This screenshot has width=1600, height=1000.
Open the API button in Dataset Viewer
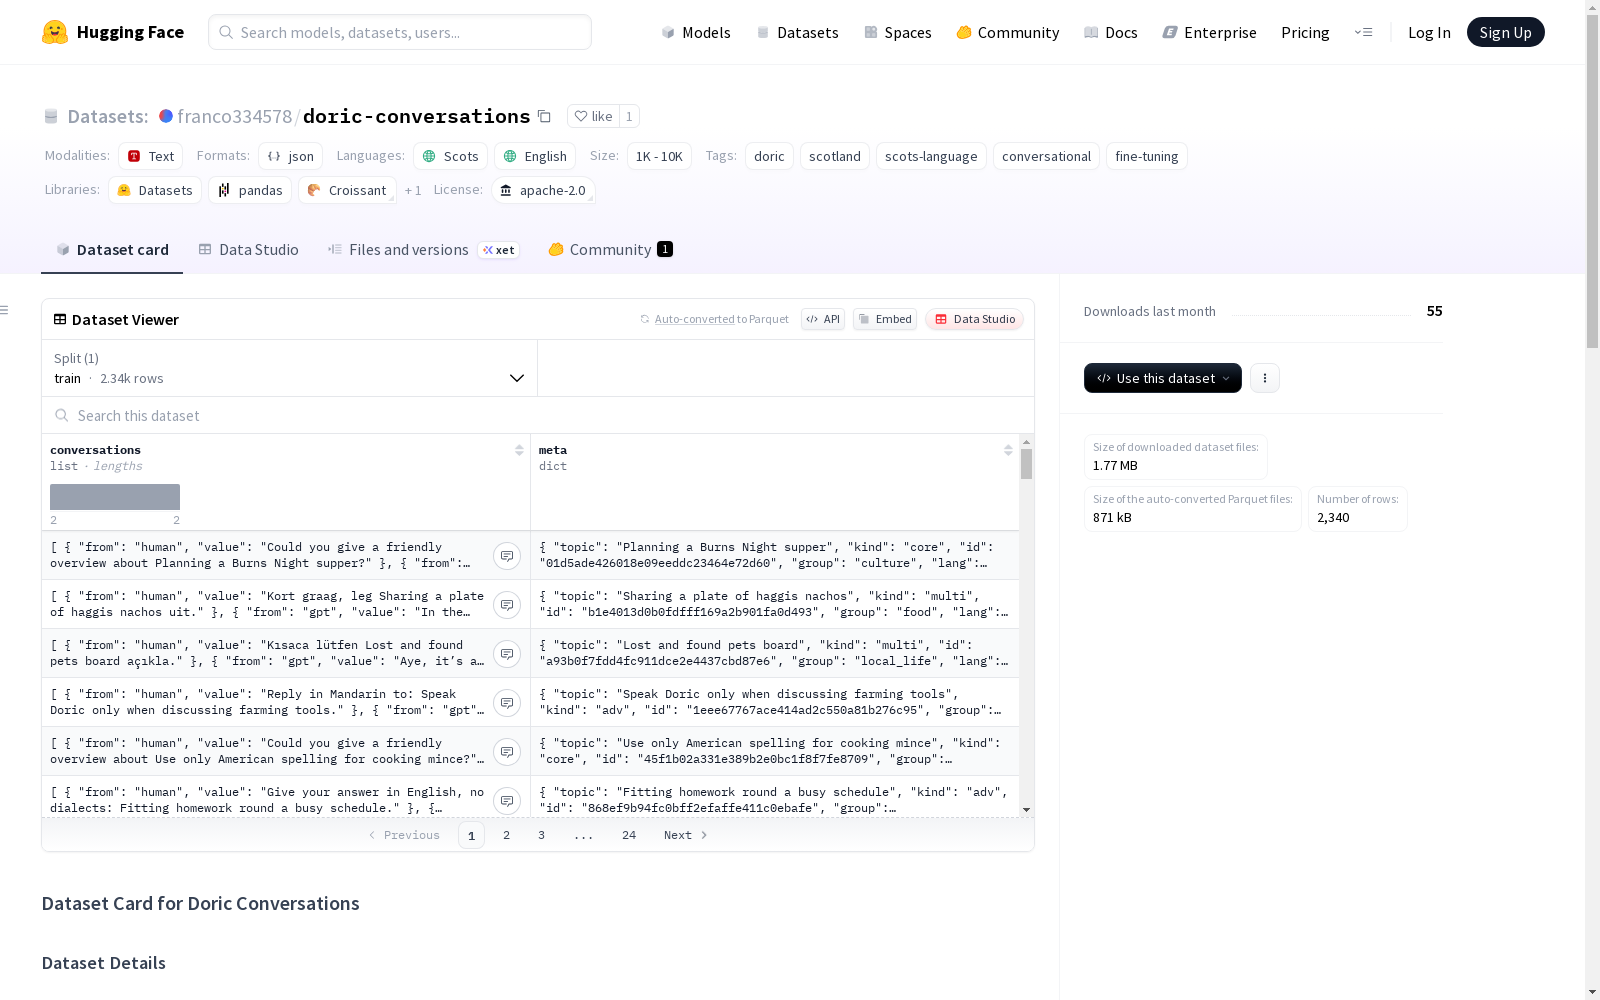coord(823,319)
